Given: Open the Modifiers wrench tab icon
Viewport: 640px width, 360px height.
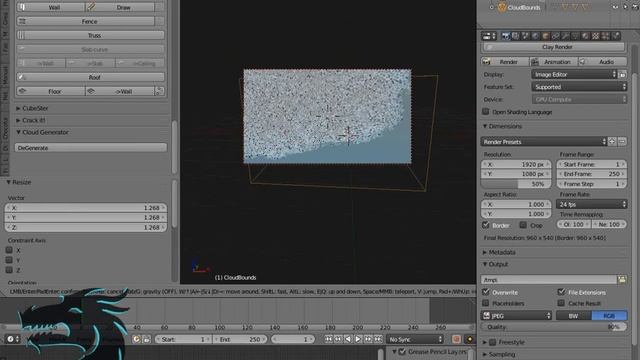Looking at the screenshot, I should coord(566,36).
